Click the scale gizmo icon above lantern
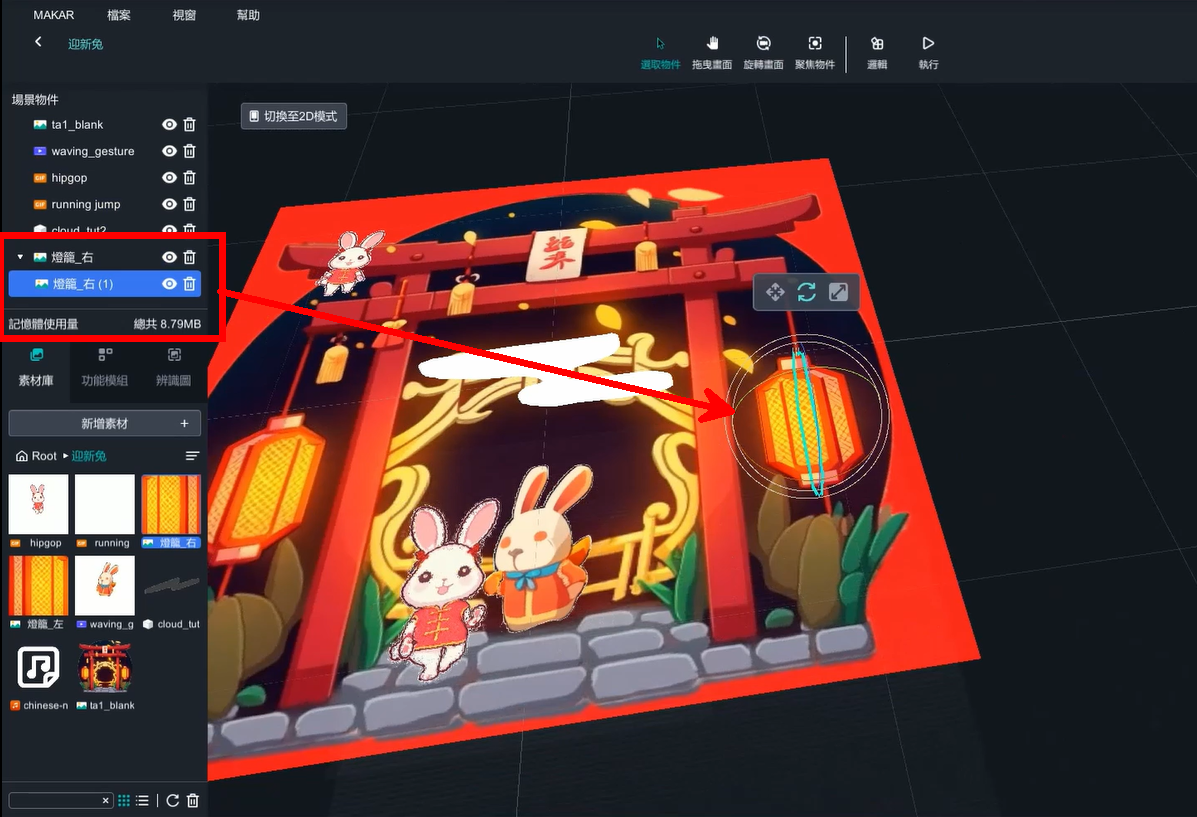The width and height of the screenshot is (1197, 817). (839, 292)
